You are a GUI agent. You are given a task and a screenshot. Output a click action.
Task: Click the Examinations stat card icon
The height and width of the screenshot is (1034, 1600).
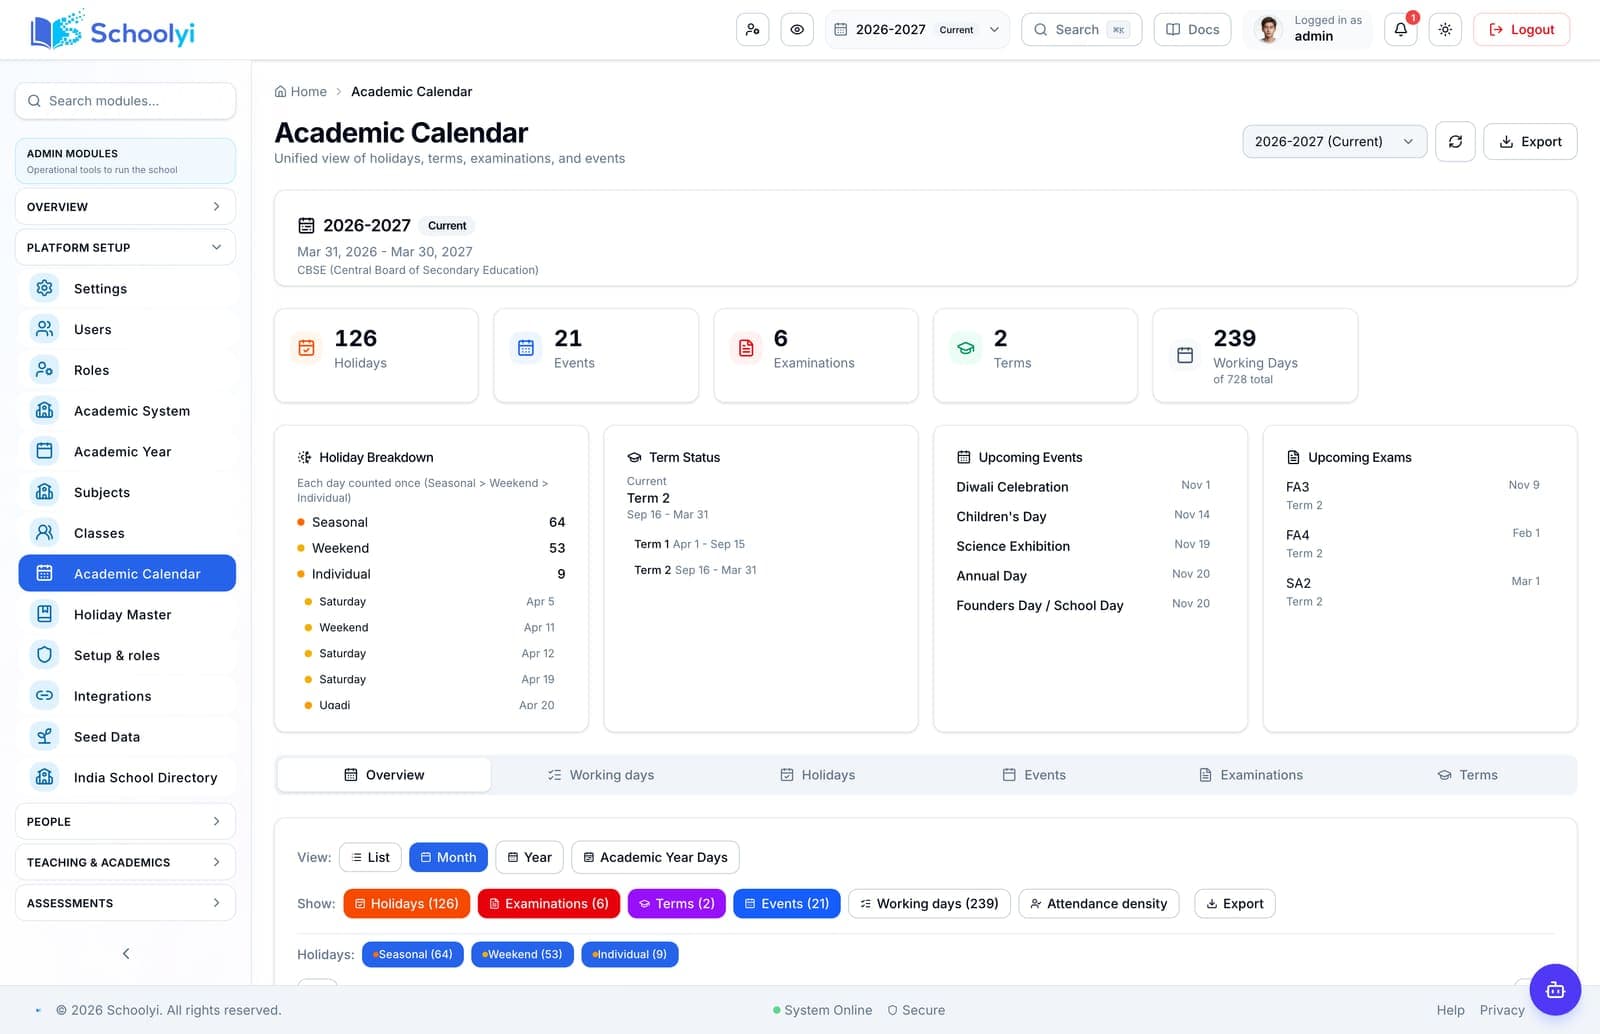(x=746, y=348)
